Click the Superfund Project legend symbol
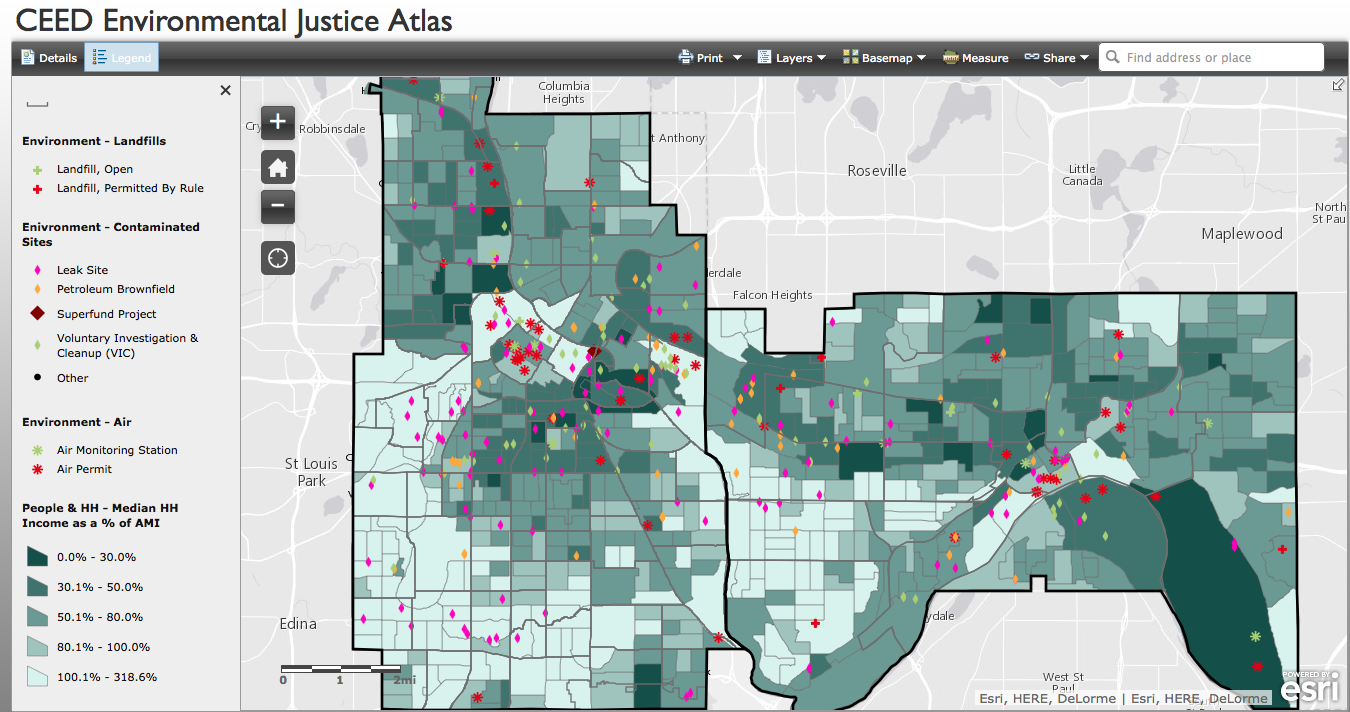Screen dimensions: 1350x712 click(x=37, y=314)
